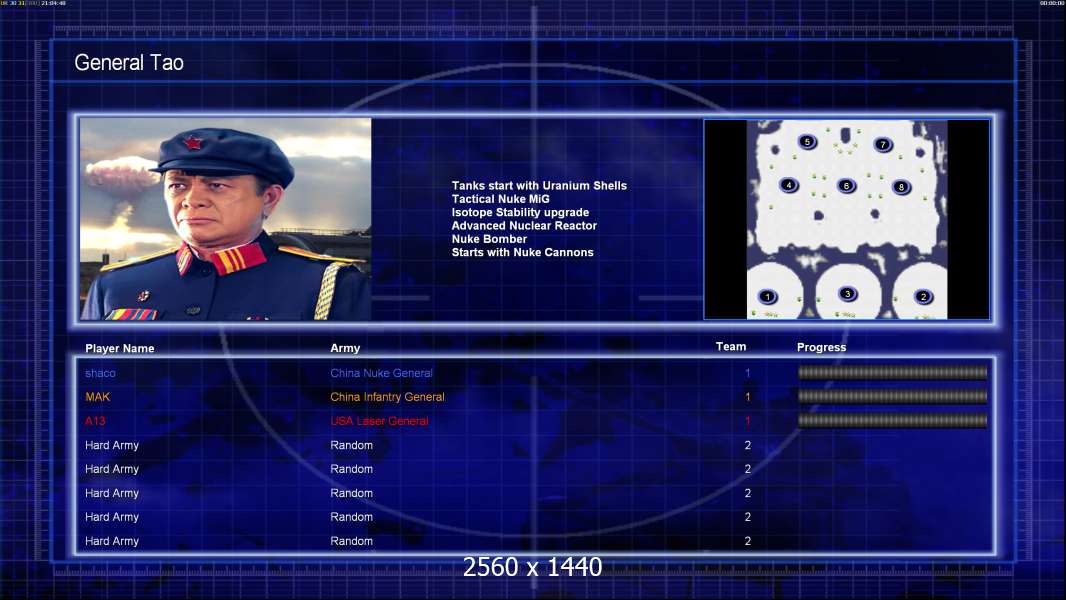Viewport: 1066px width, 600px height.
Task: Click the General Tao title text
Action: point(129,63)
